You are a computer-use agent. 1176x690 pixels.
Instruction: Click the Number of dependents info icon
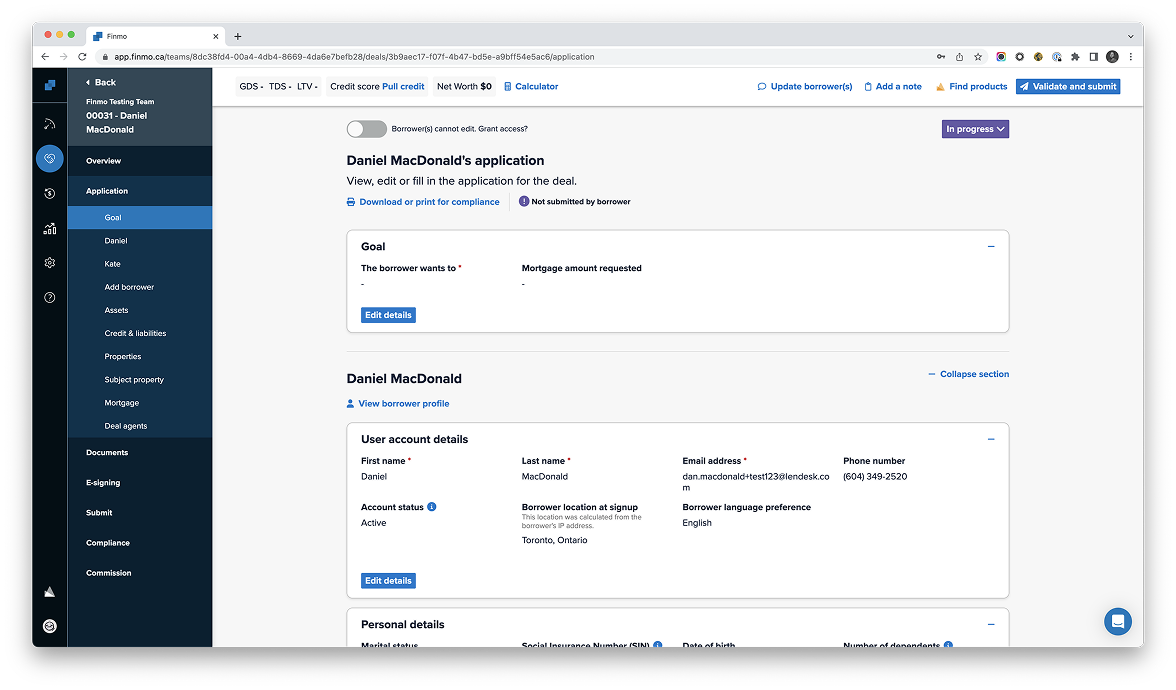tap(949, 645)
